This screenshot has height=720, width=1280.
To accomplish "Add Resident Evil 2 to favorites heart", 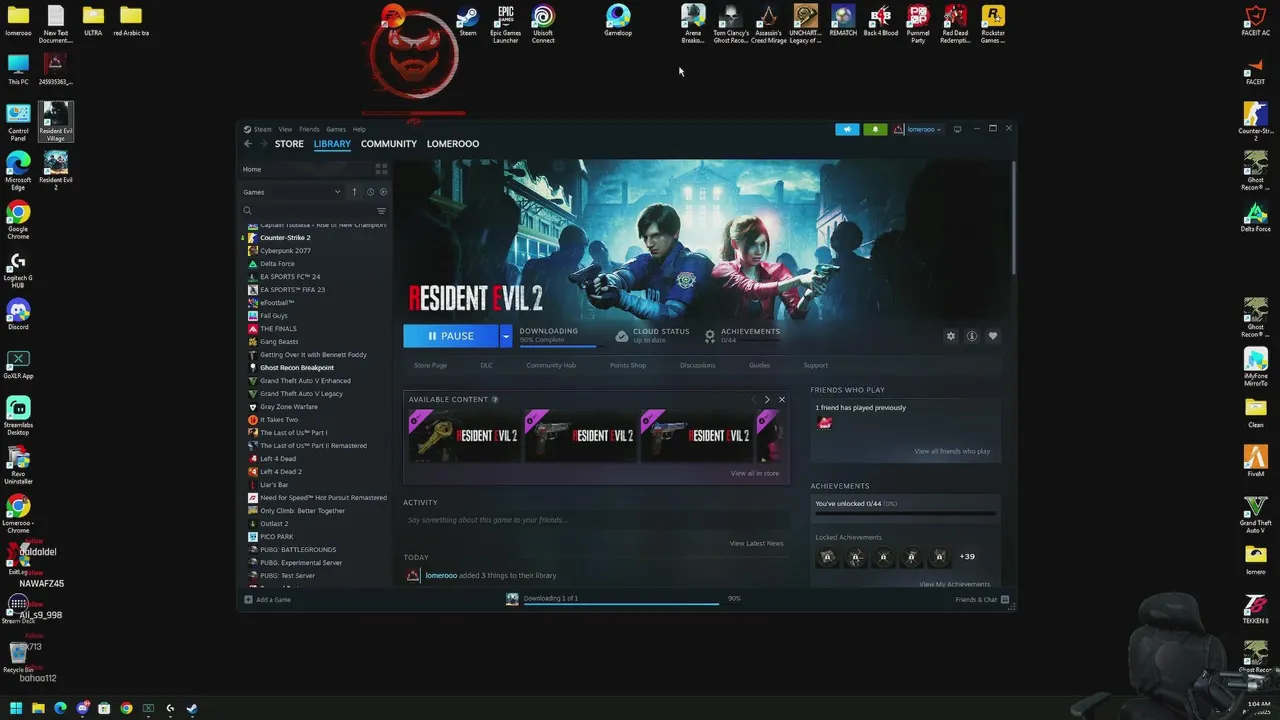I will (x=993, y=336).
